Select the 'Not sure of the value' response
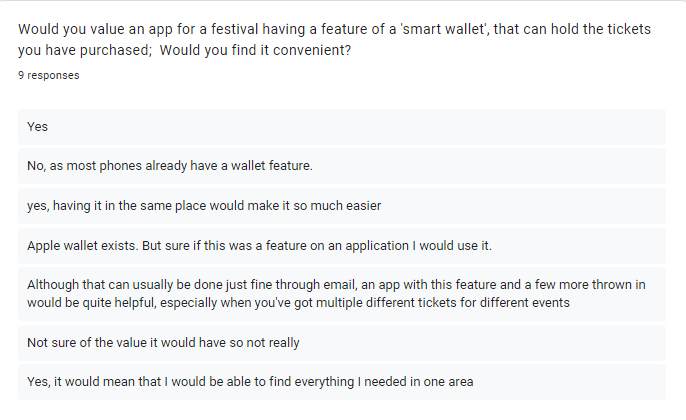 342,343
